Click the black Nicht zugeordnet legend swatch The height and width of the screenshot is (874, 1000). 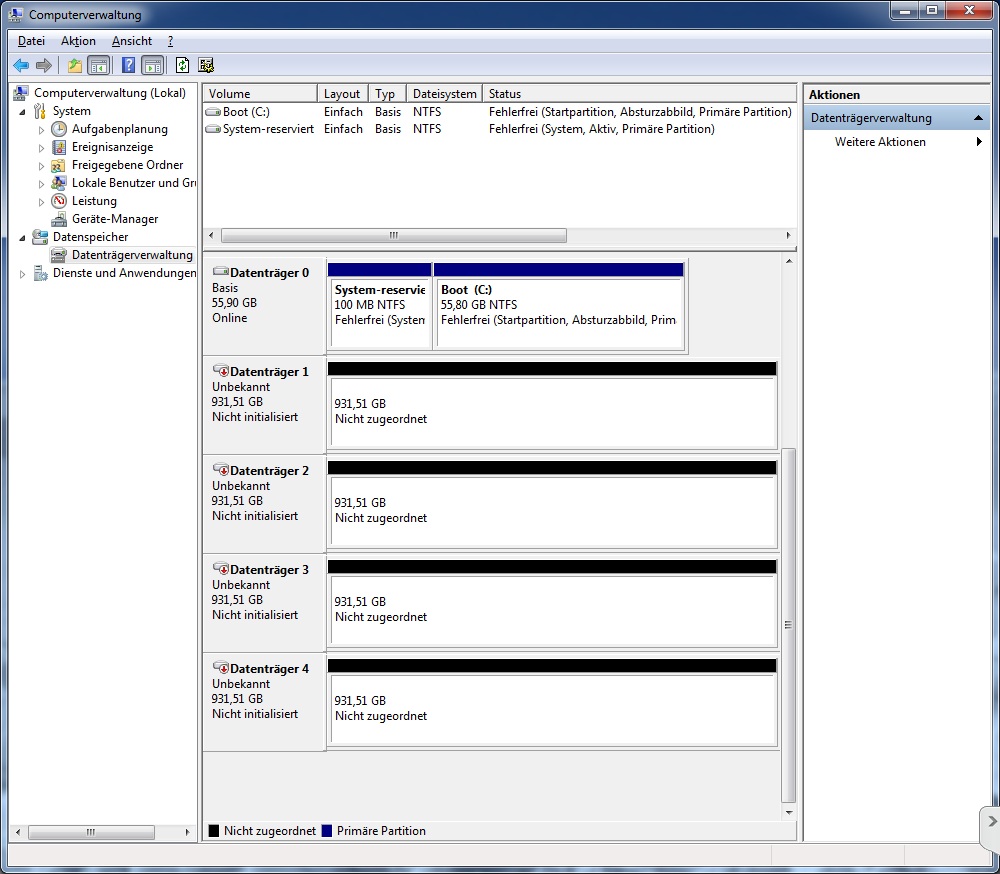tap(214, 831)
